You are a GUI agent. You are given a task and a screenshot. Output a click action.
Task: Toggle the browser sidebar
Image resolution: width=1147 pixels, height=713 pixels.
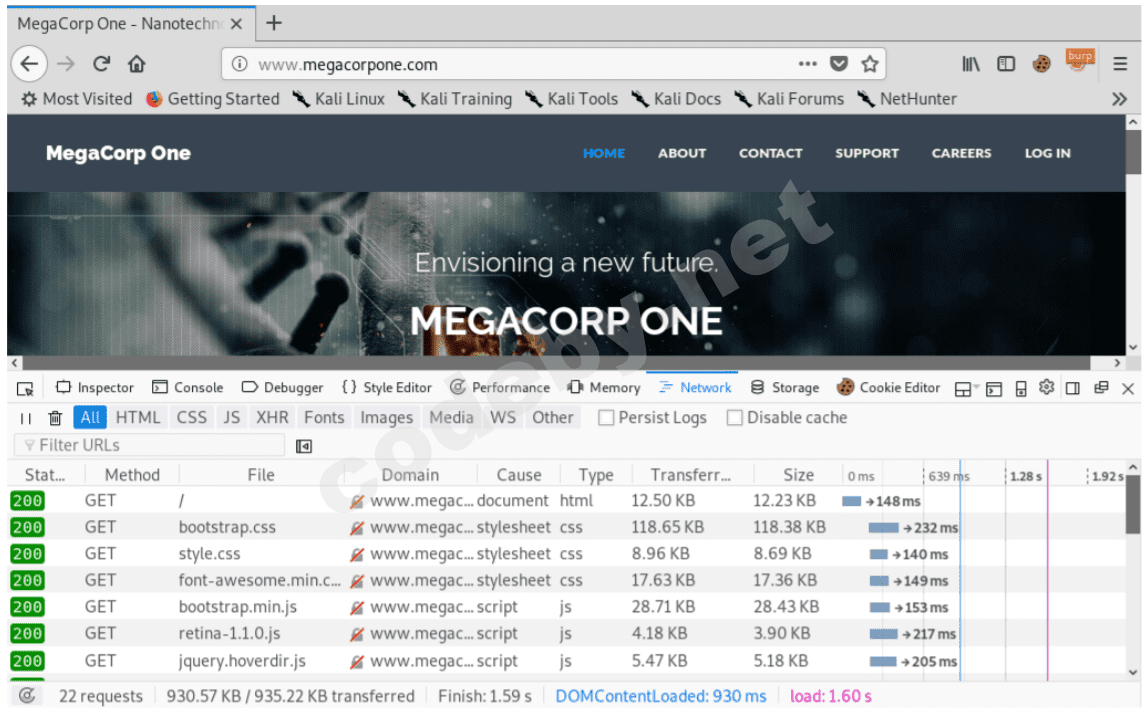[x=1006, y=64]
